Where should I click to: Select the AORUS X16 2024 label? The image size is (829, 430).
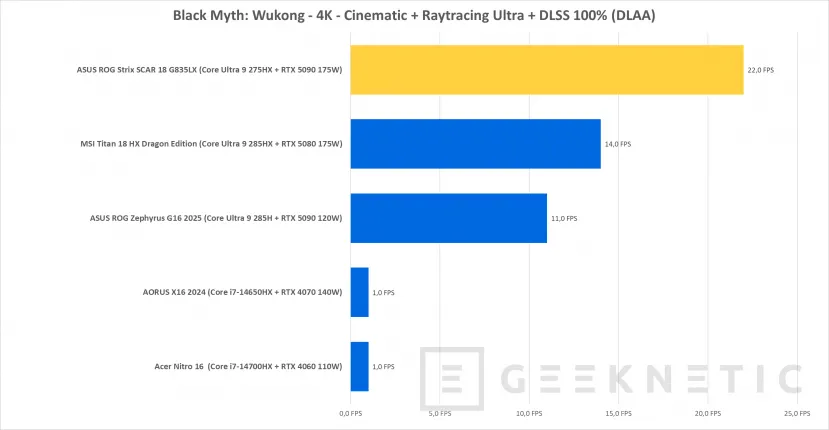point(242,292)
